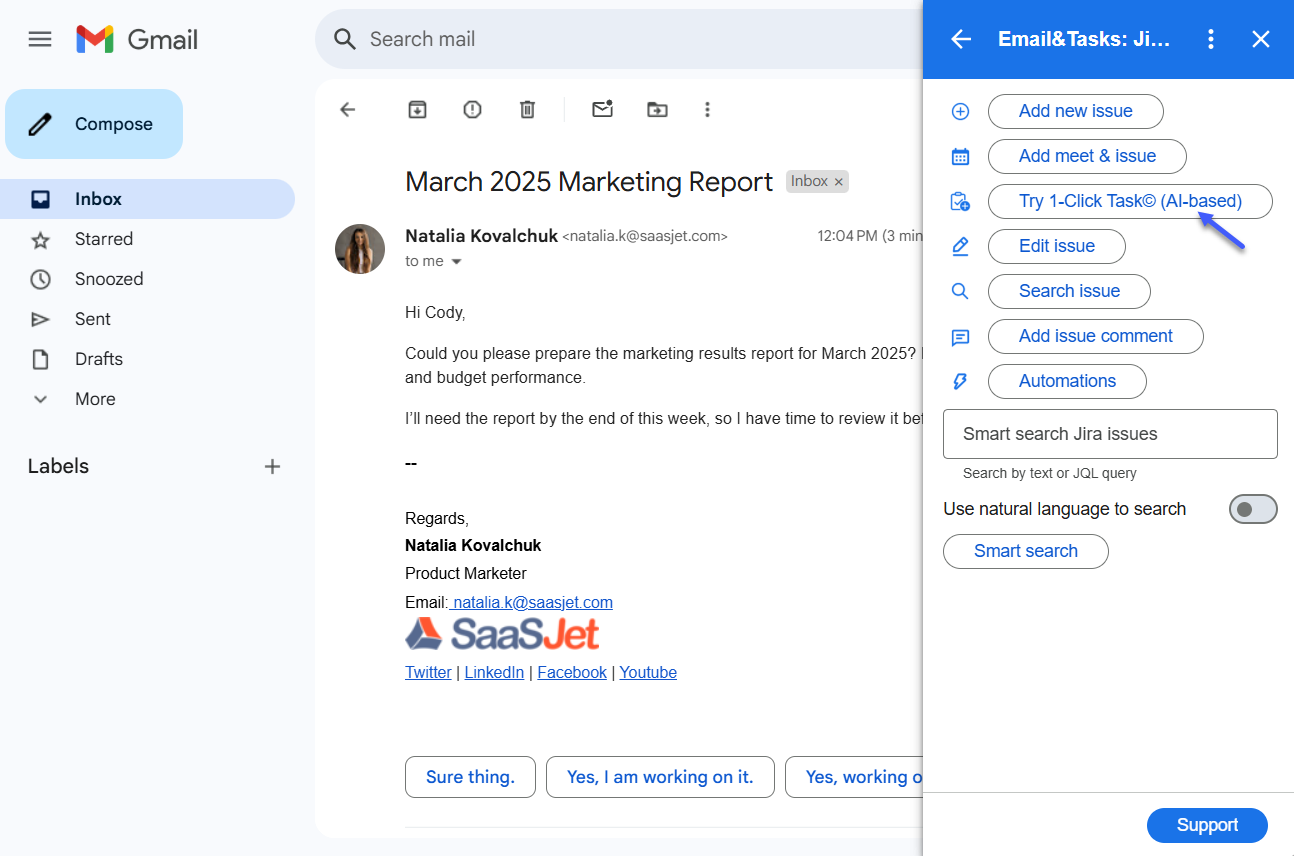The width and height of the screenshot is (1294, 856).
Task: Mark email as unread icon
Action: (602, 110)
